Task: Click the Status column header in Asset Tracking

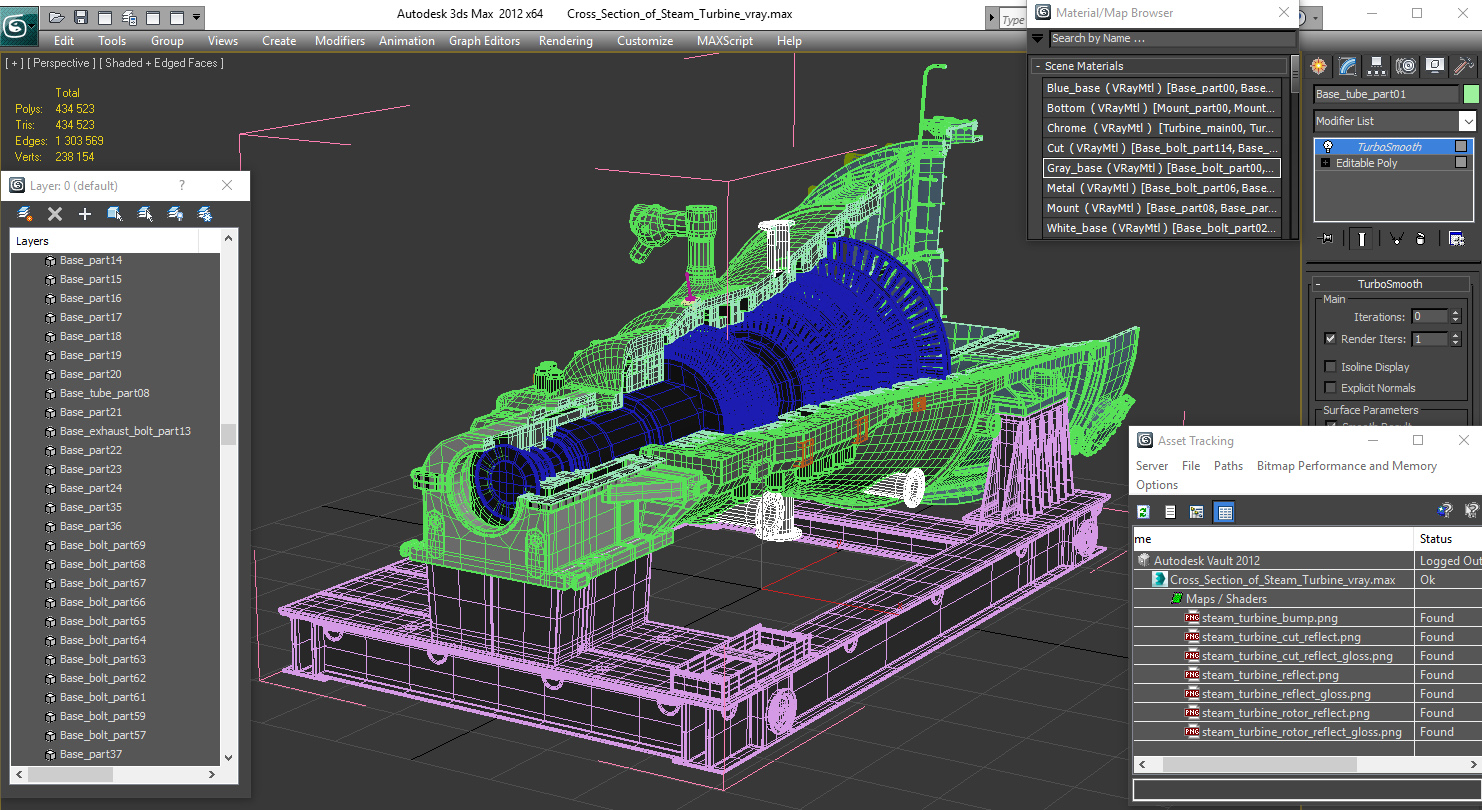Action: pyautogui.click(x=1447, y=539)
